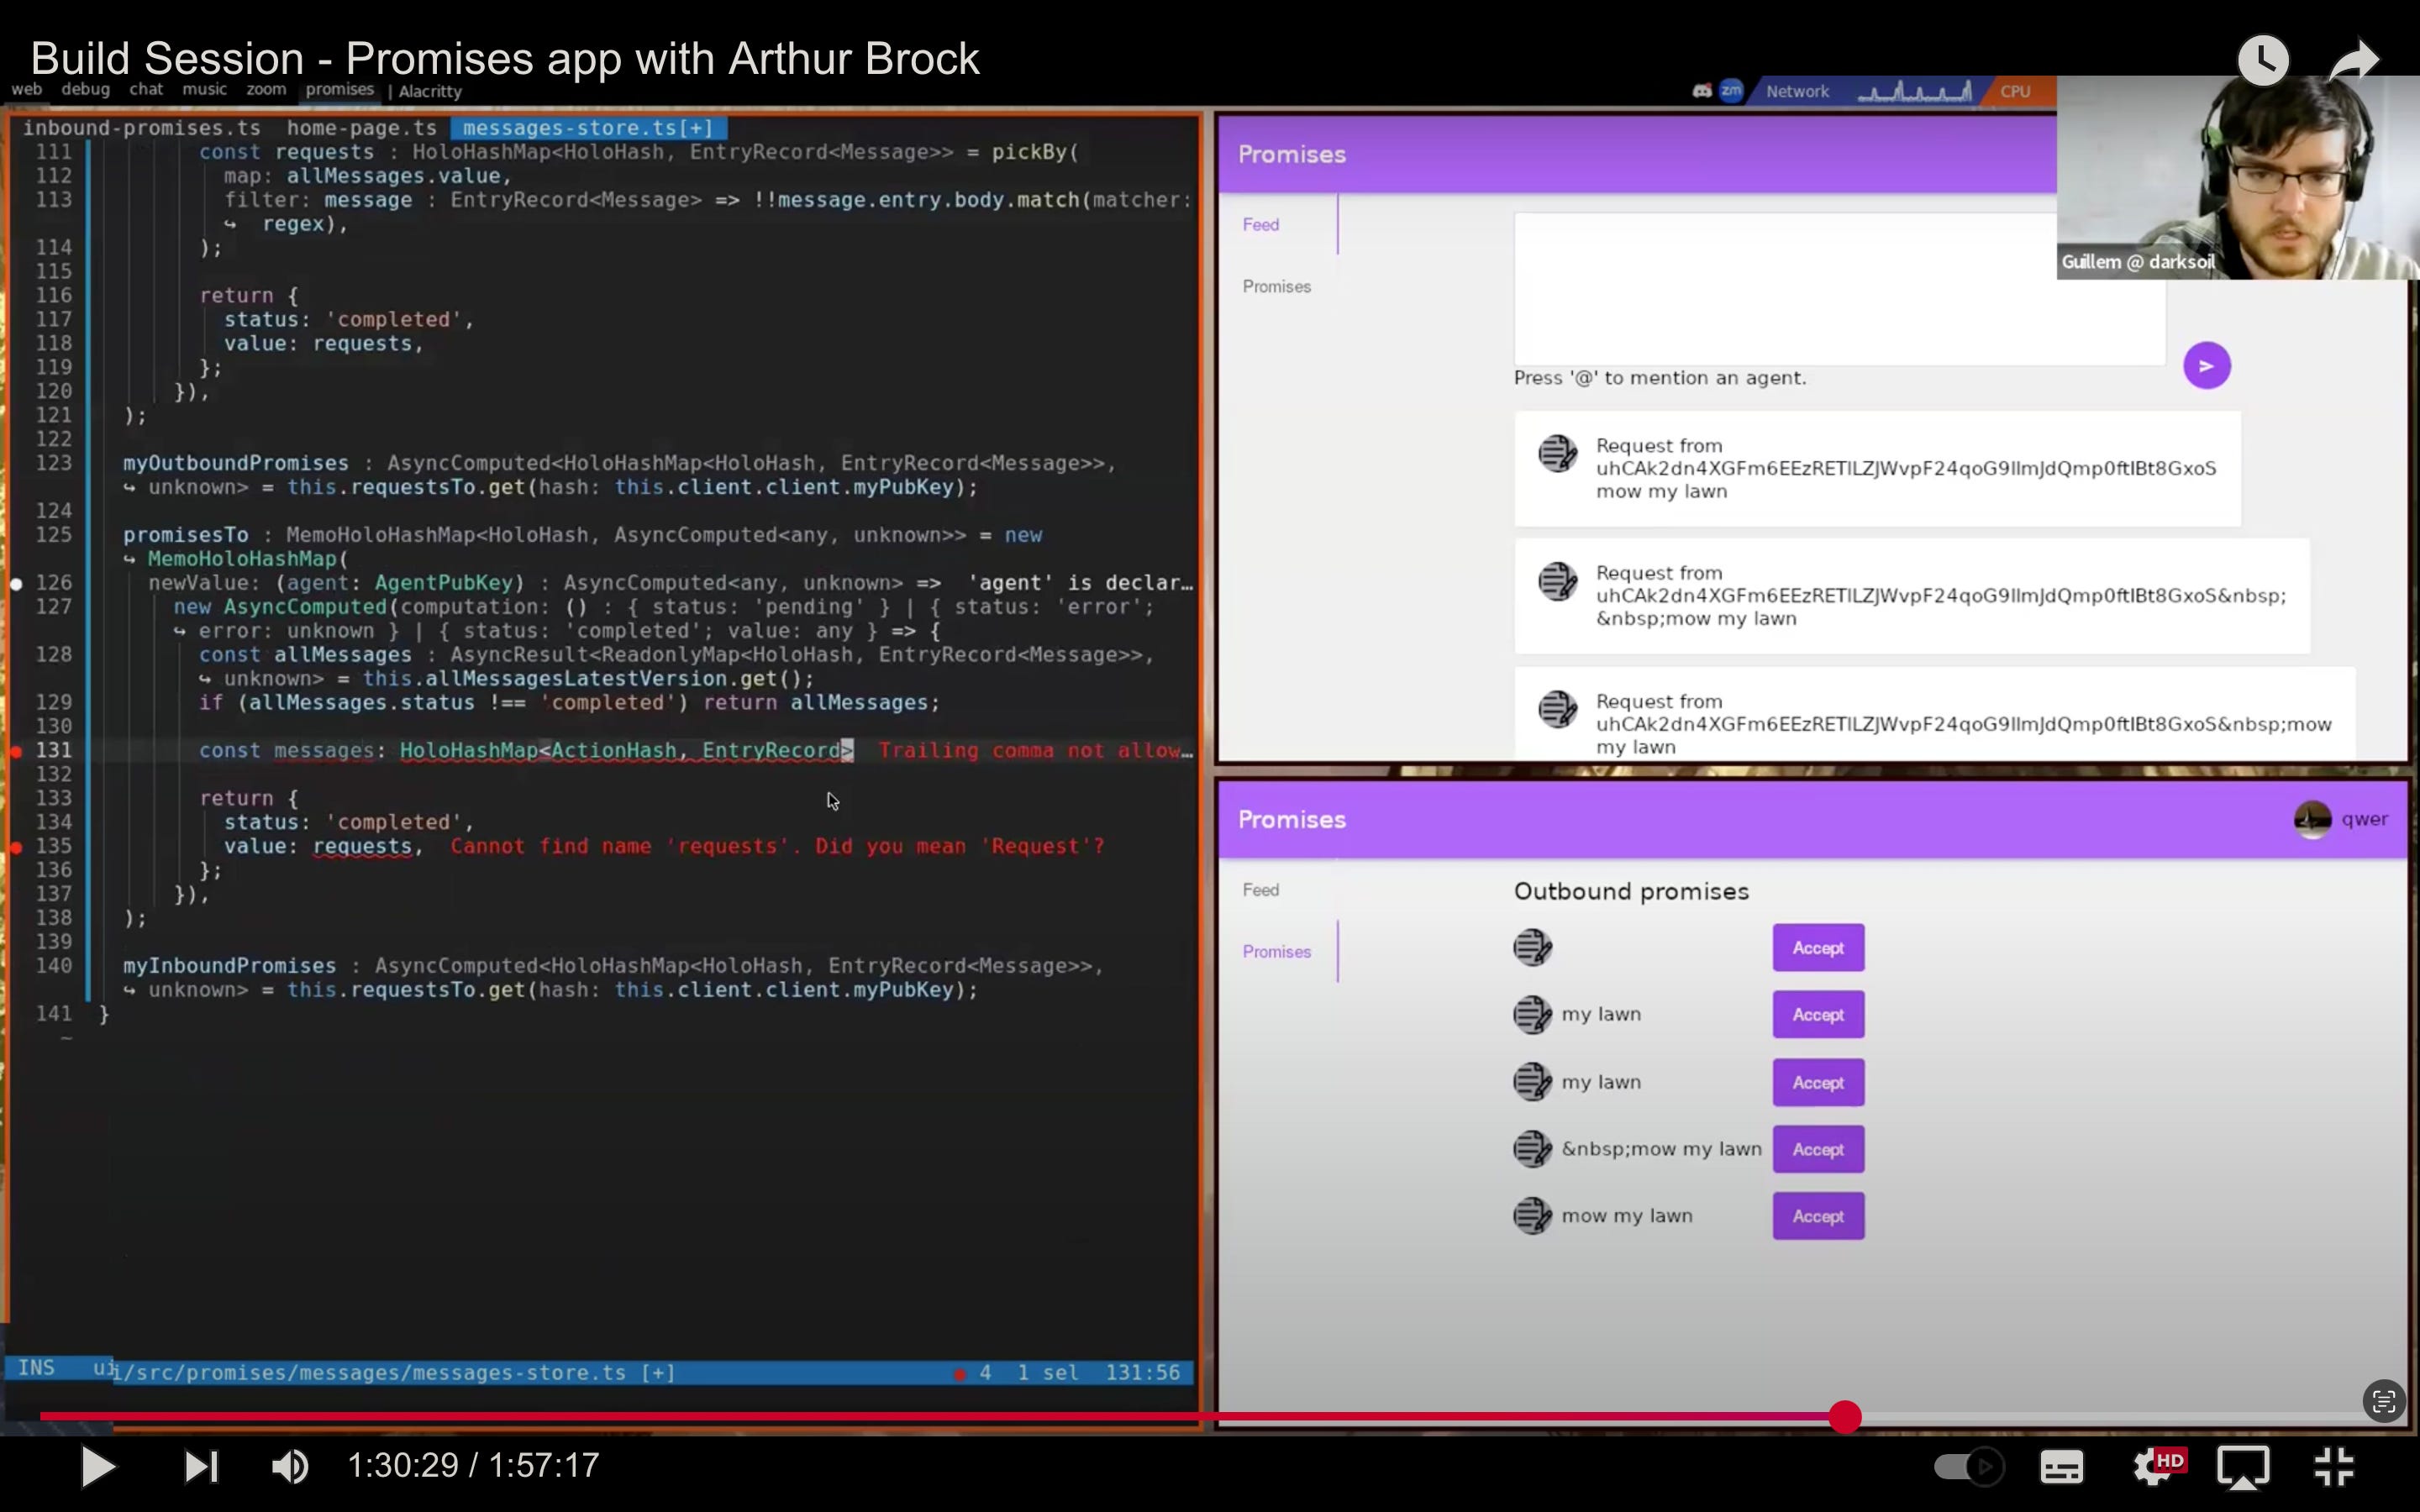Screen dimensions: 2420x1512
Task: Toggle the autoplay switch
Action: tap(1967, 1466)
